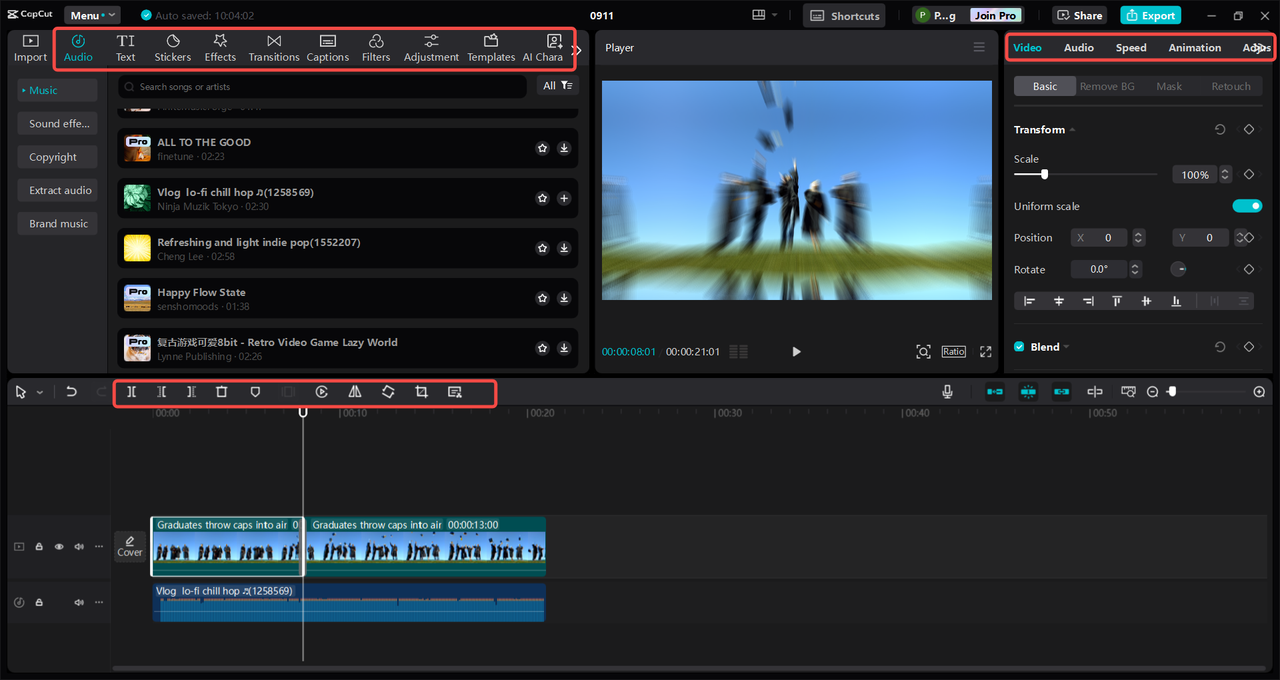Uncheck the Blend checkbox

pos(1019,347)
